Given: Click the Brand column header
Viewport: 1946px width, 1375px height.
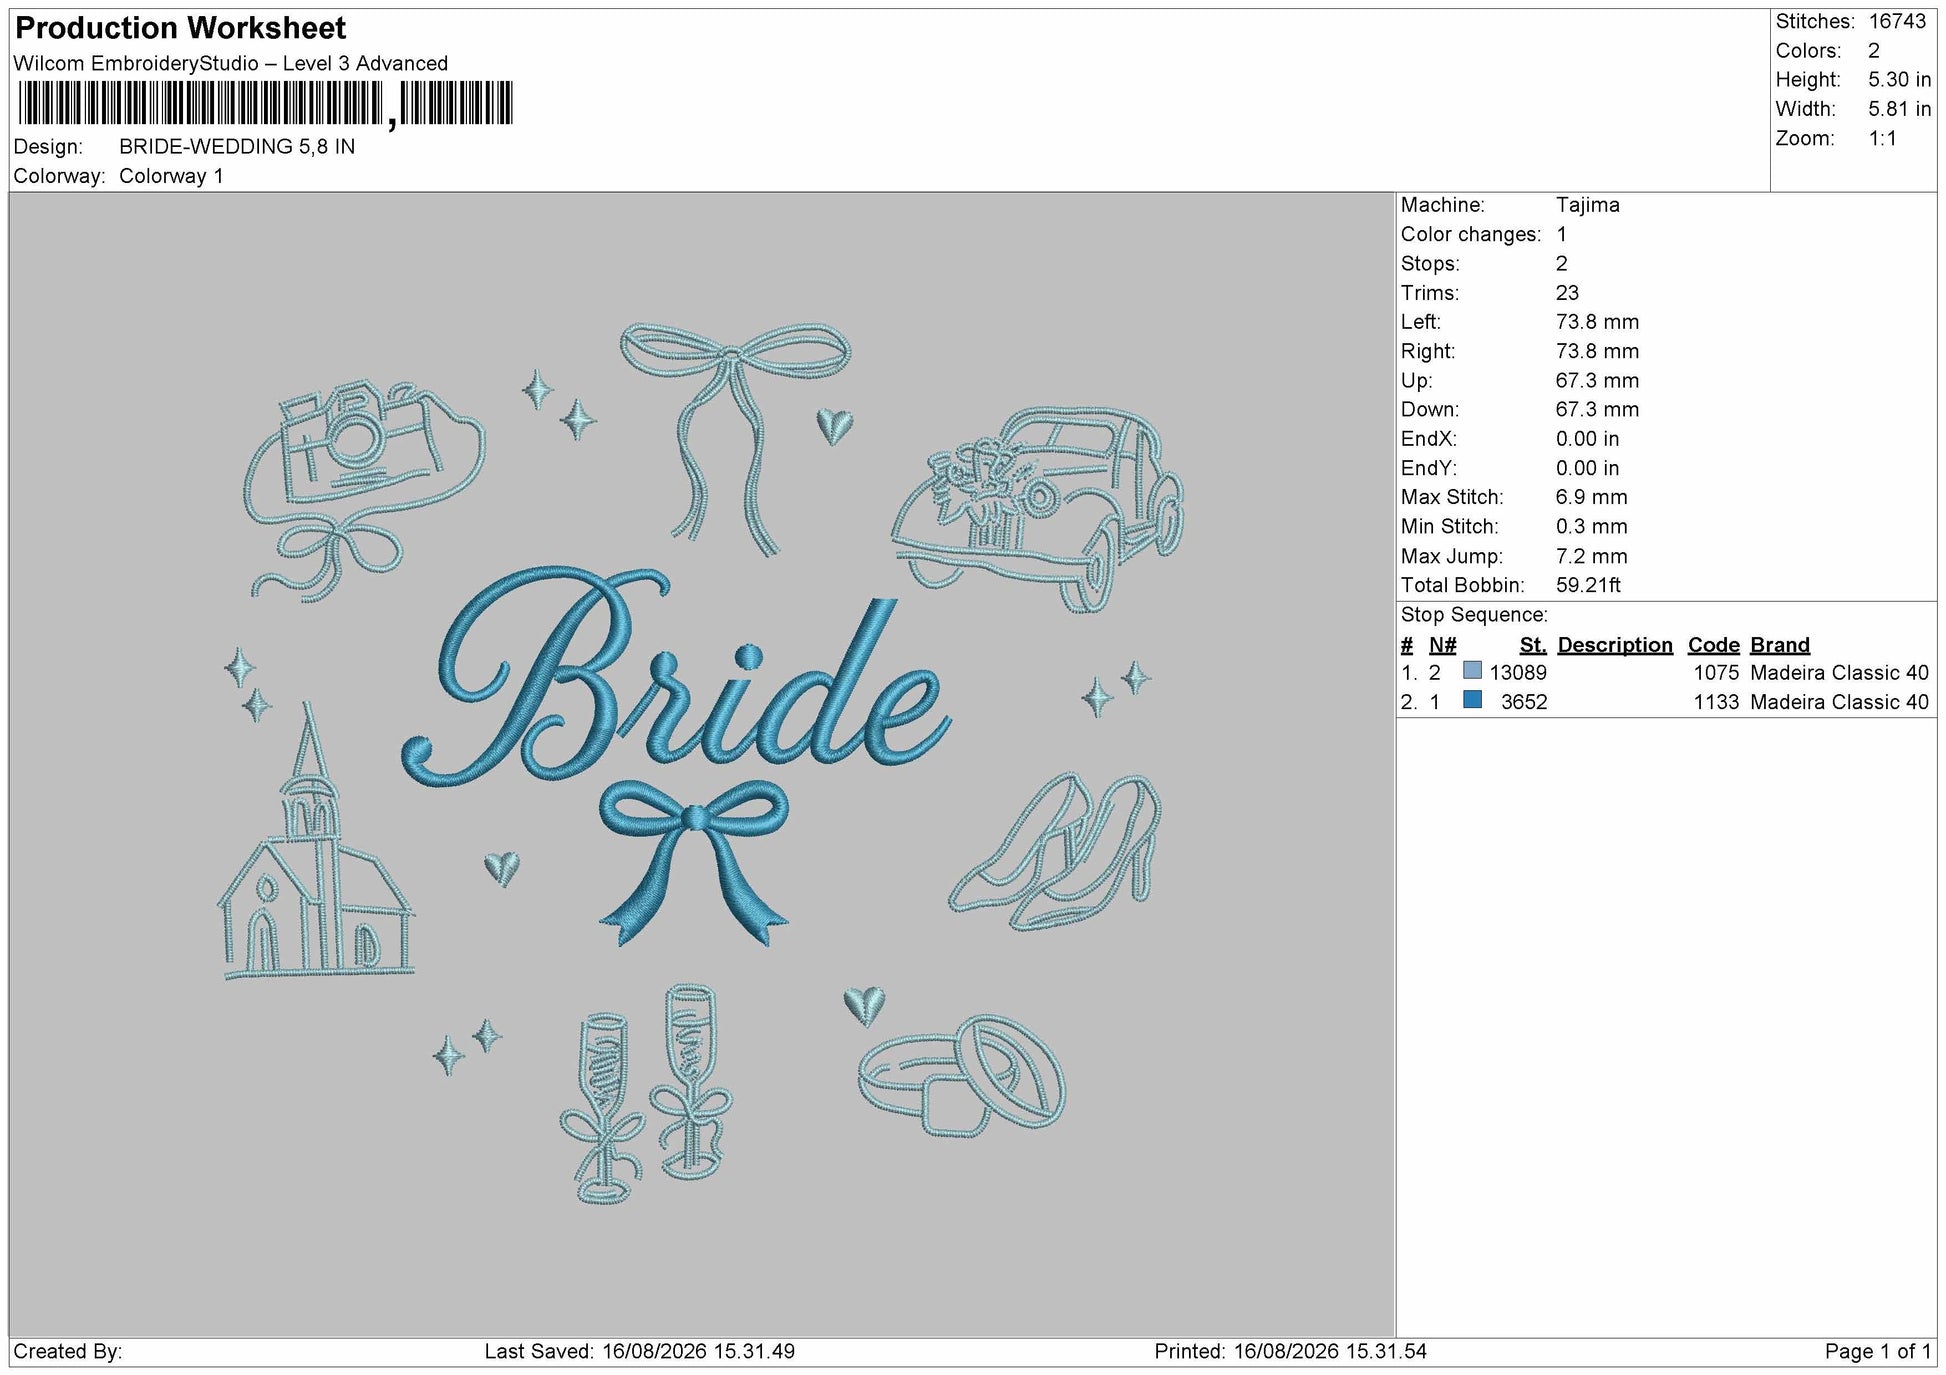Looking at the screenshot, I should (1780, 645).
